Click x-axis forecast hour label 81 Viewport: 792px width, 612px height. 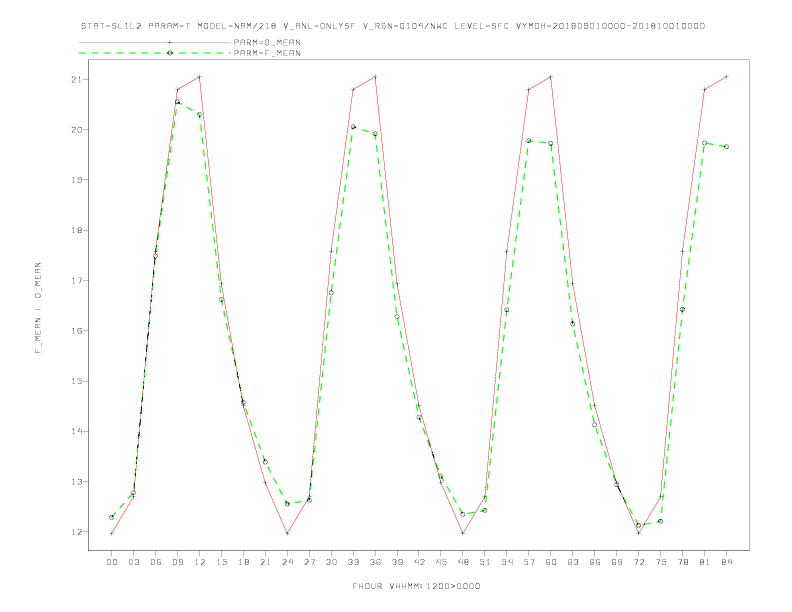[x=705, y=562]
